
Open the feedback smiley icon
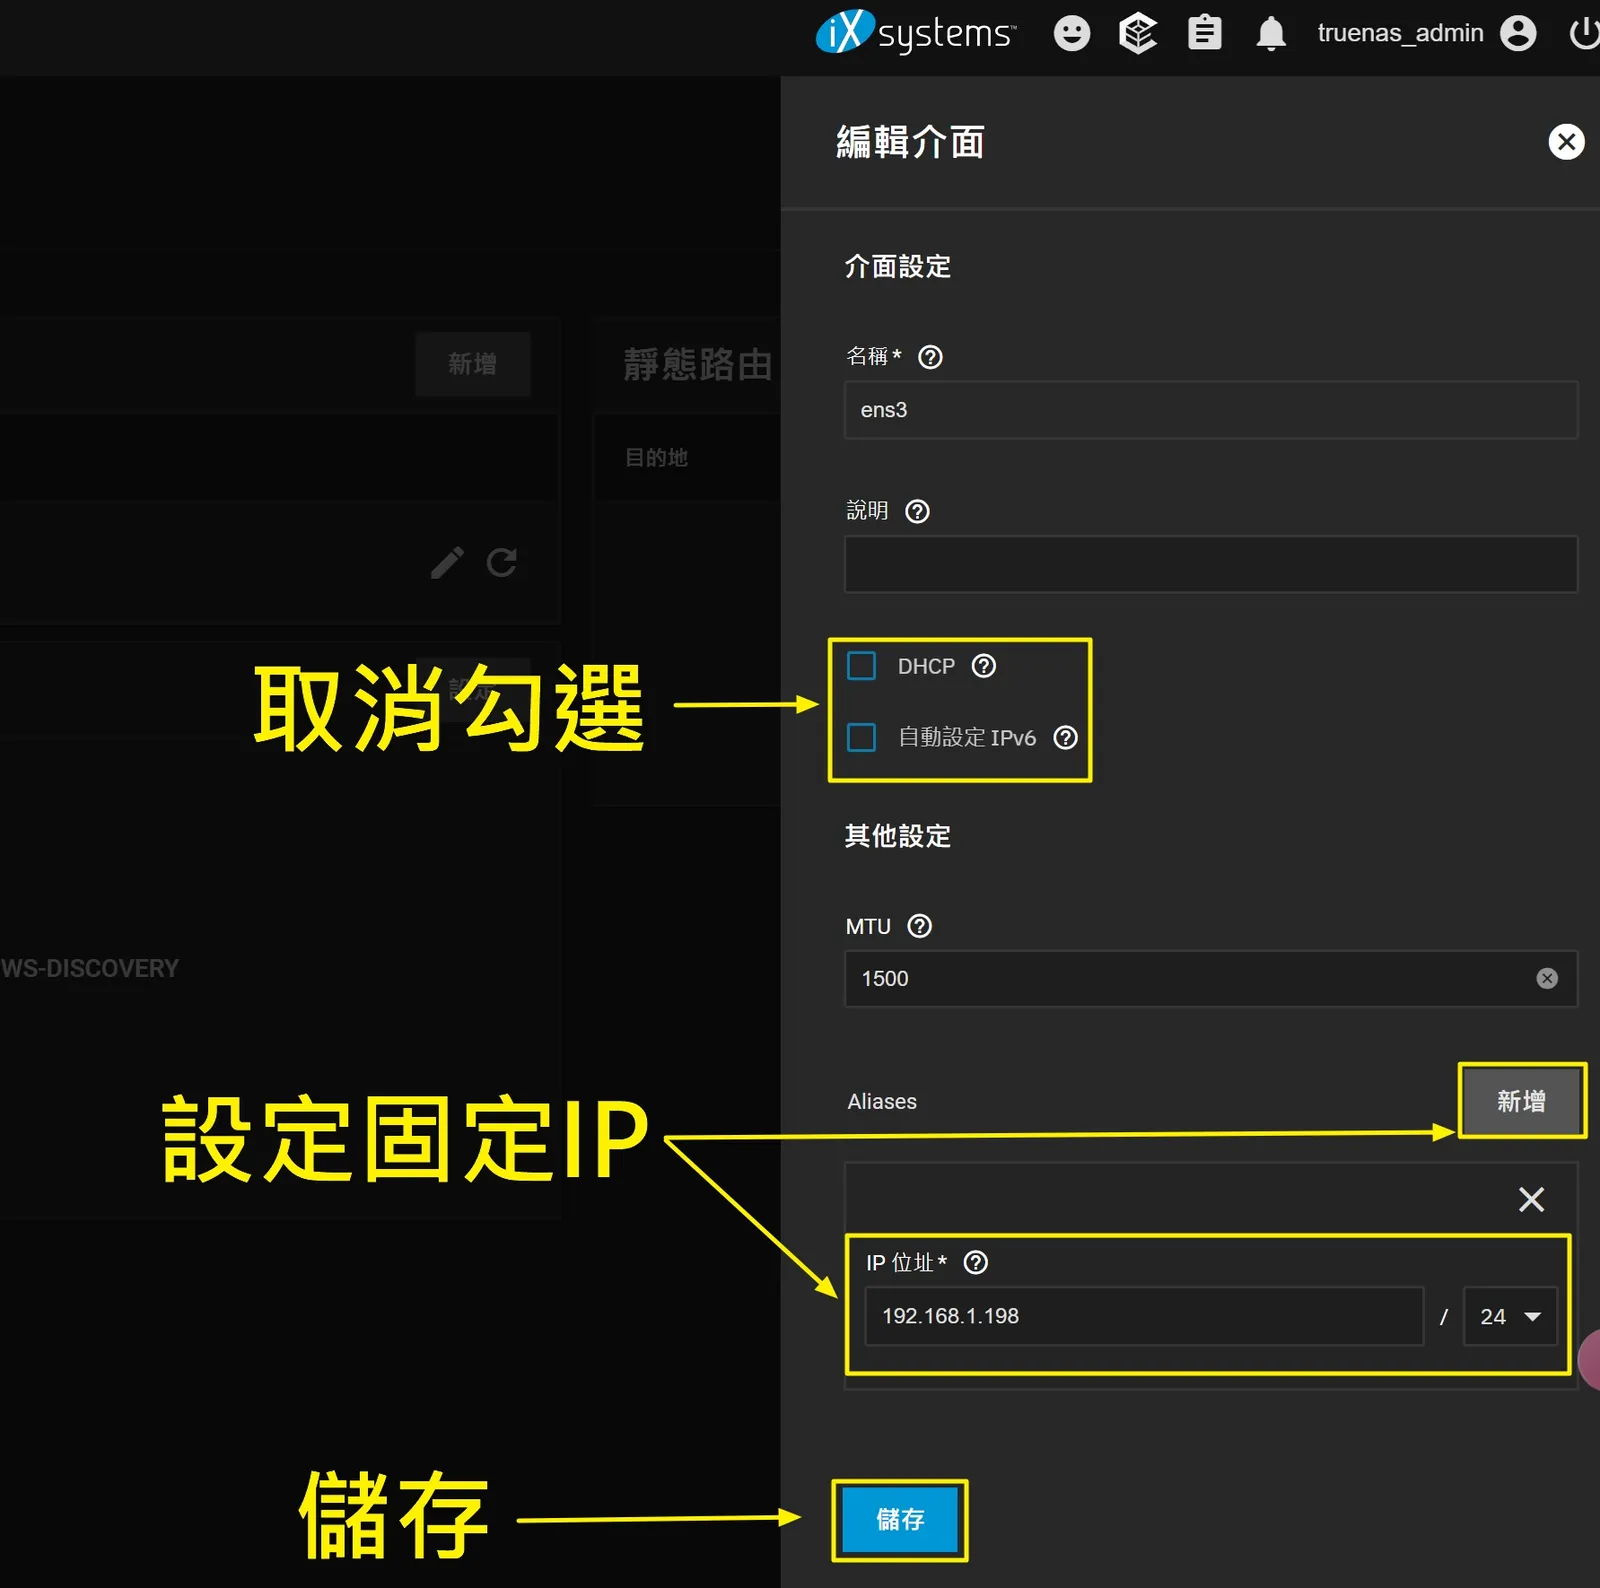click(x=1071, y=33)
